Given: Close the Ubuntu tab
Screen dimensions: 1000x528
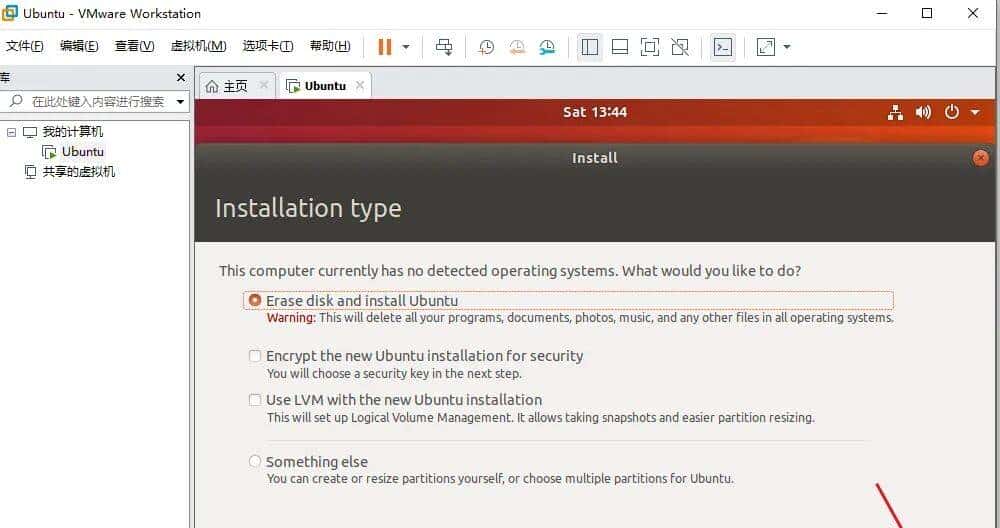Looking at the screenshot, I should [x=360, y=85].
